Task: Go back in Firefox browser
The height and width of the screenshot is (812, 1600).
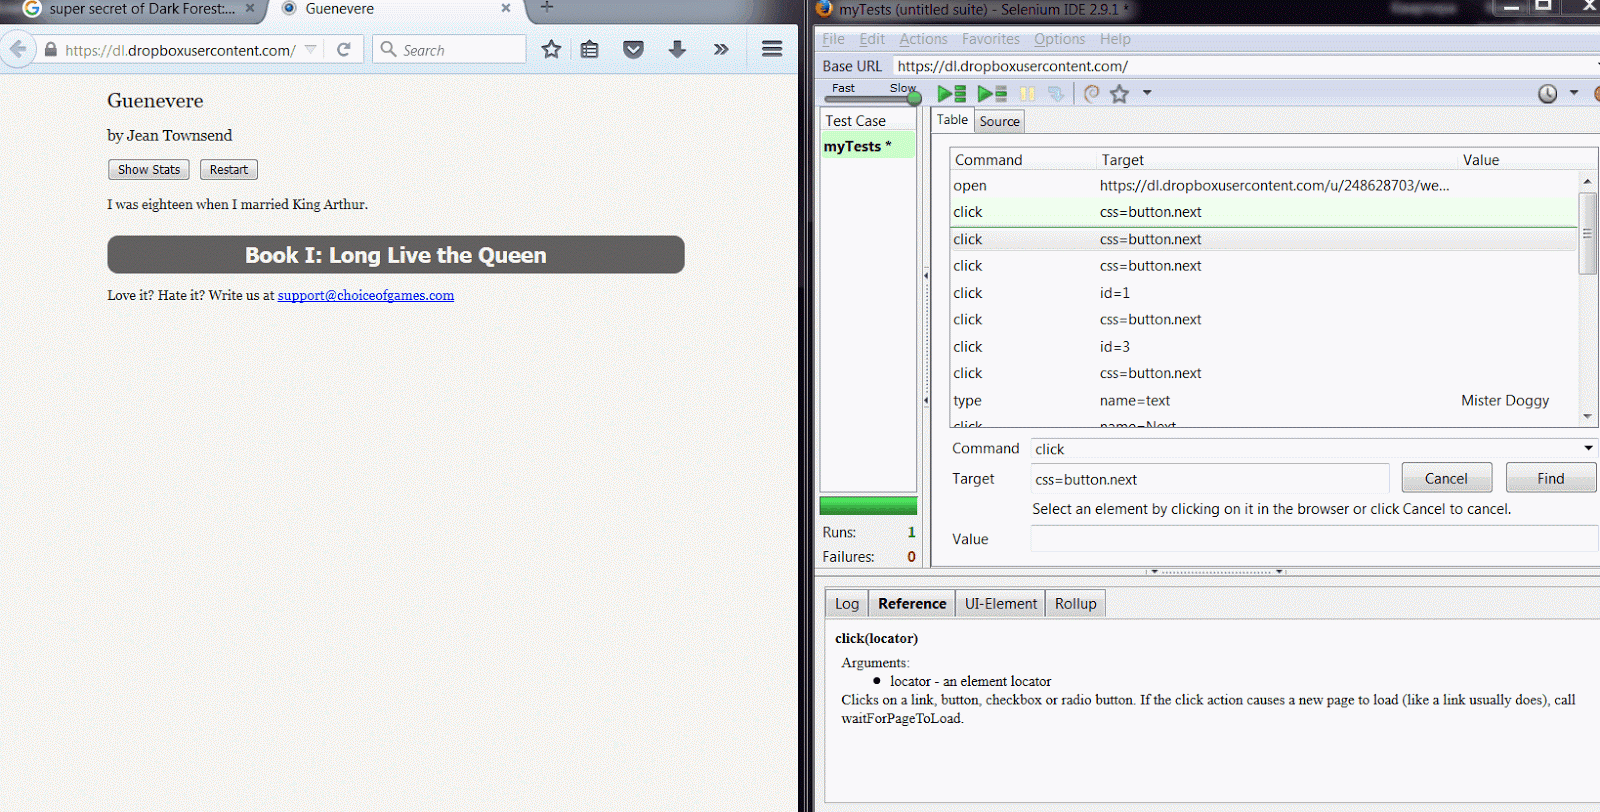Action: pyautogui.click(x=18, y=49)
